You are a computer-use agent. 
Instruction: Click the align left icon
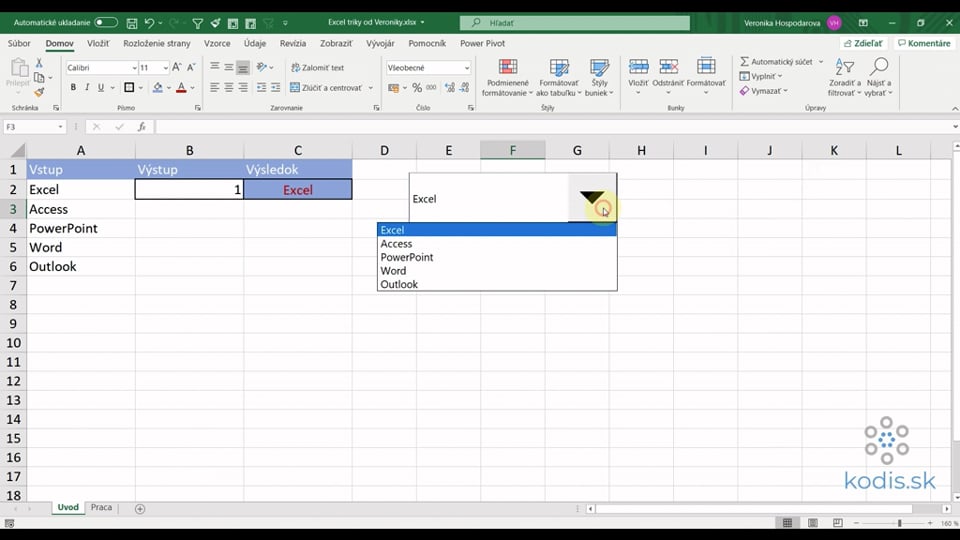click(x=214, y=88)
